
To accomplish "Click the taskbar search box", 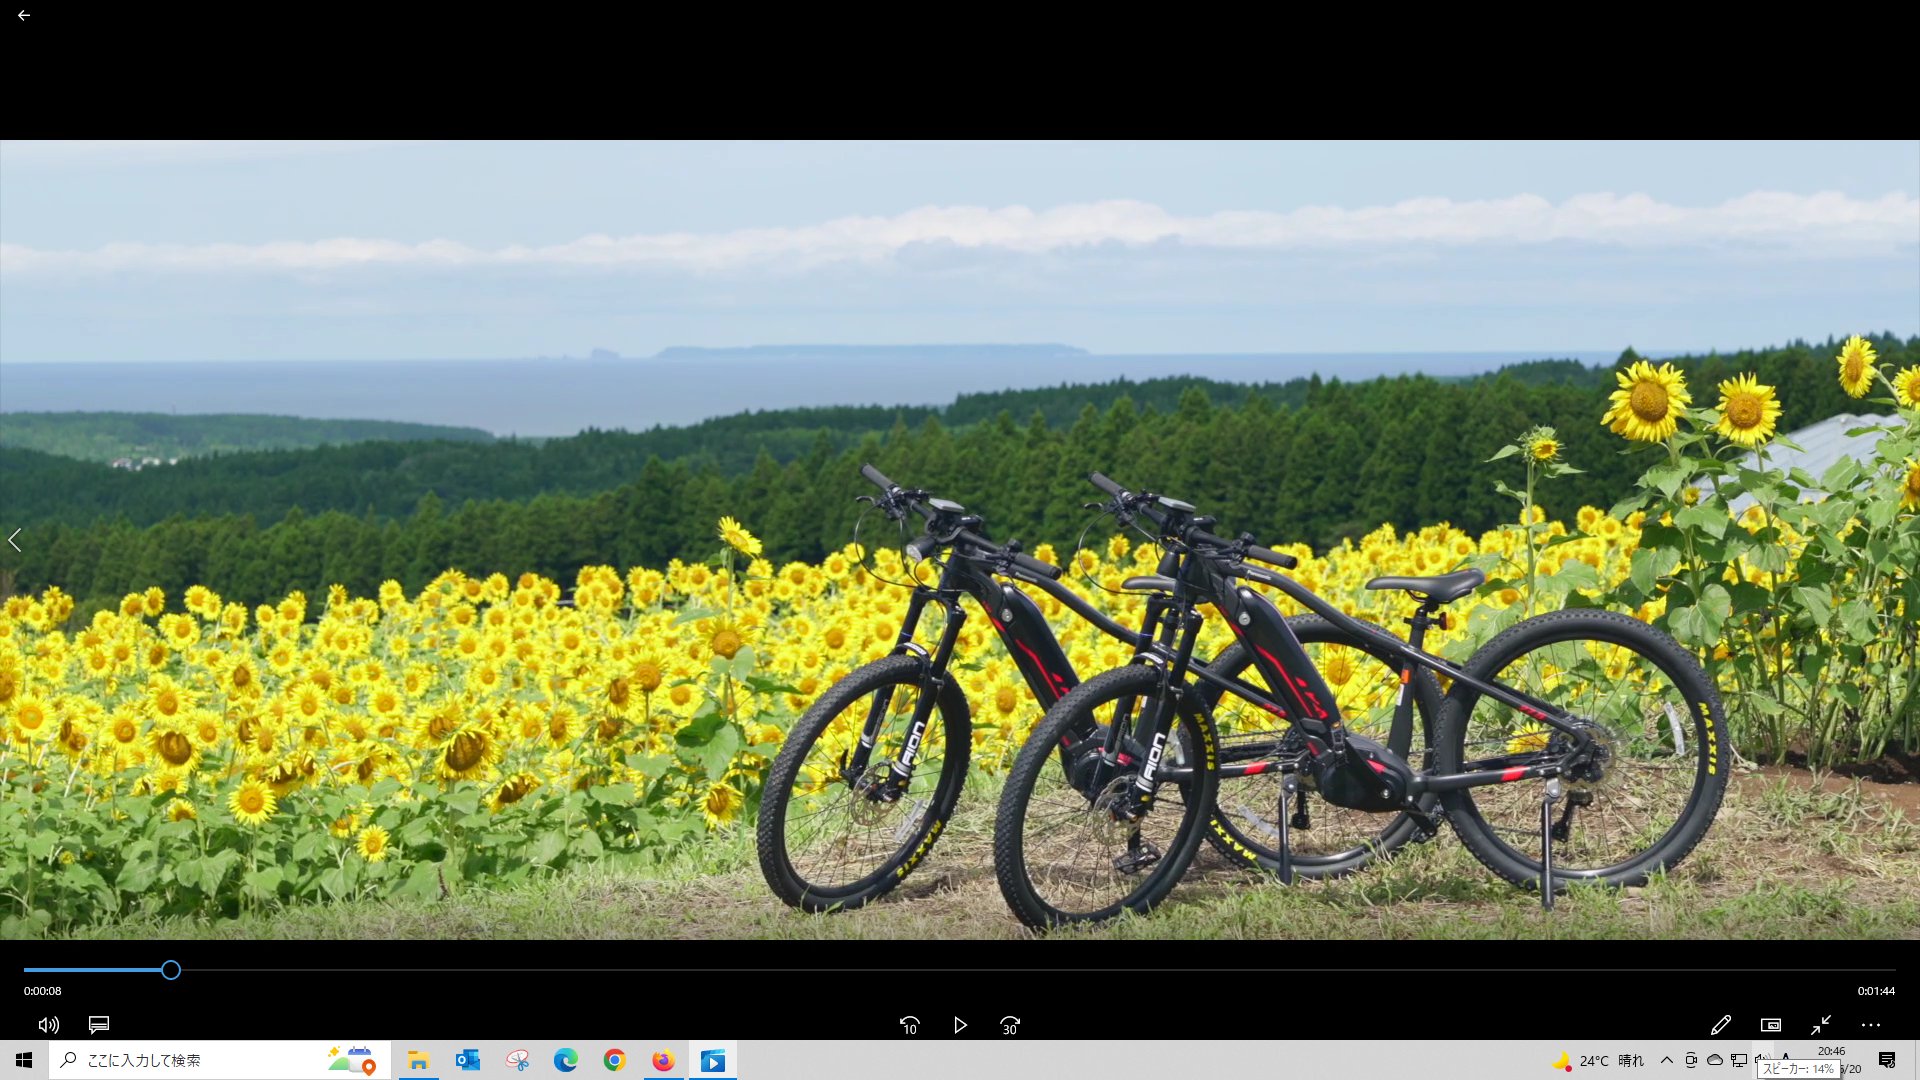I will [x=218, y=1060].
